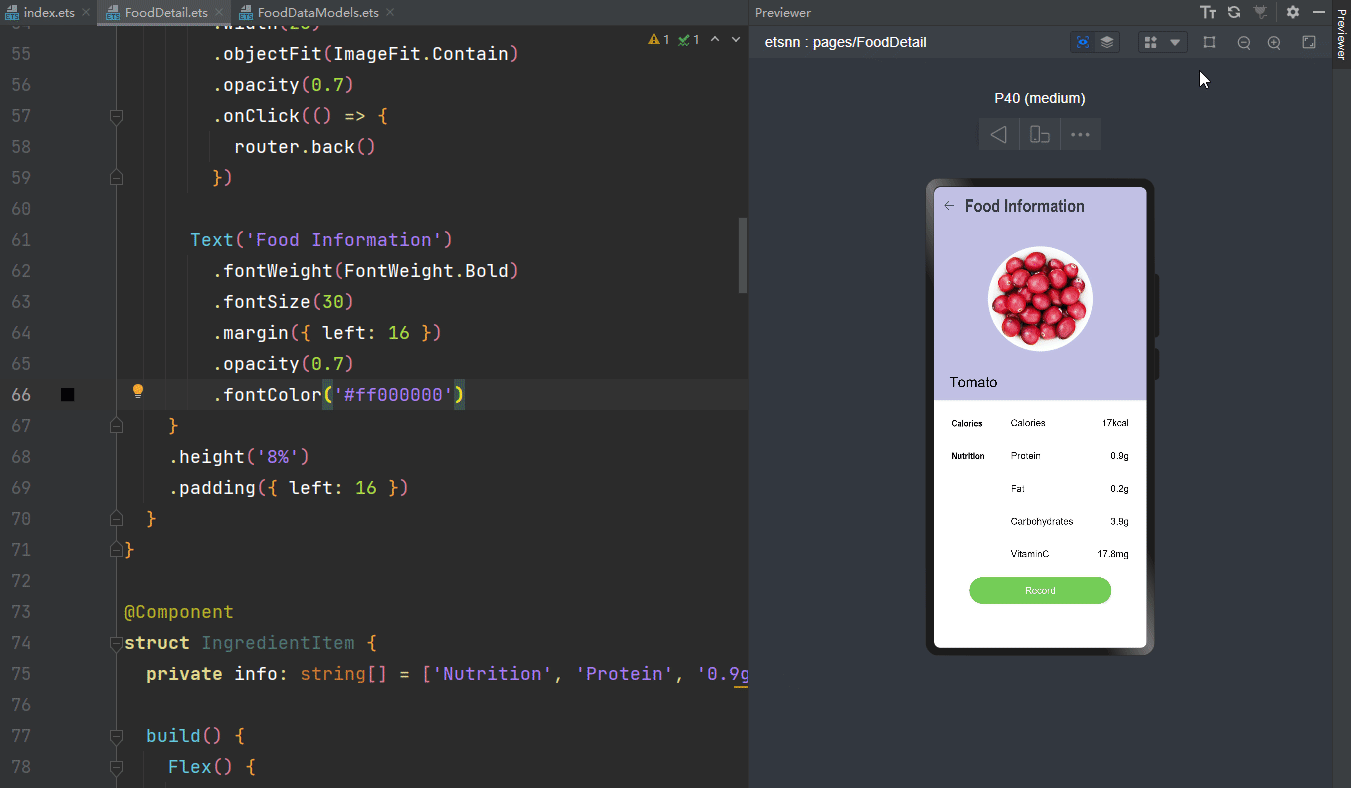The height and width of the screenshot is (788, 1351).
Task: Click the Food Information title in preview
Action: [x=1024, y=206]
